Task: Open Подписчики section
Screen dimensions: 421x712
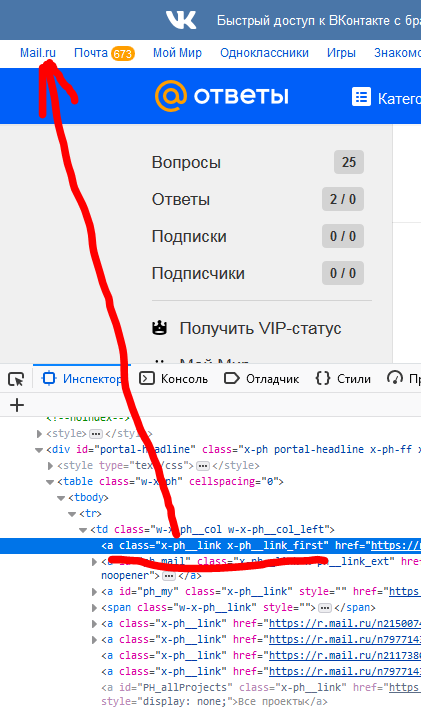Action: point(198,273)
